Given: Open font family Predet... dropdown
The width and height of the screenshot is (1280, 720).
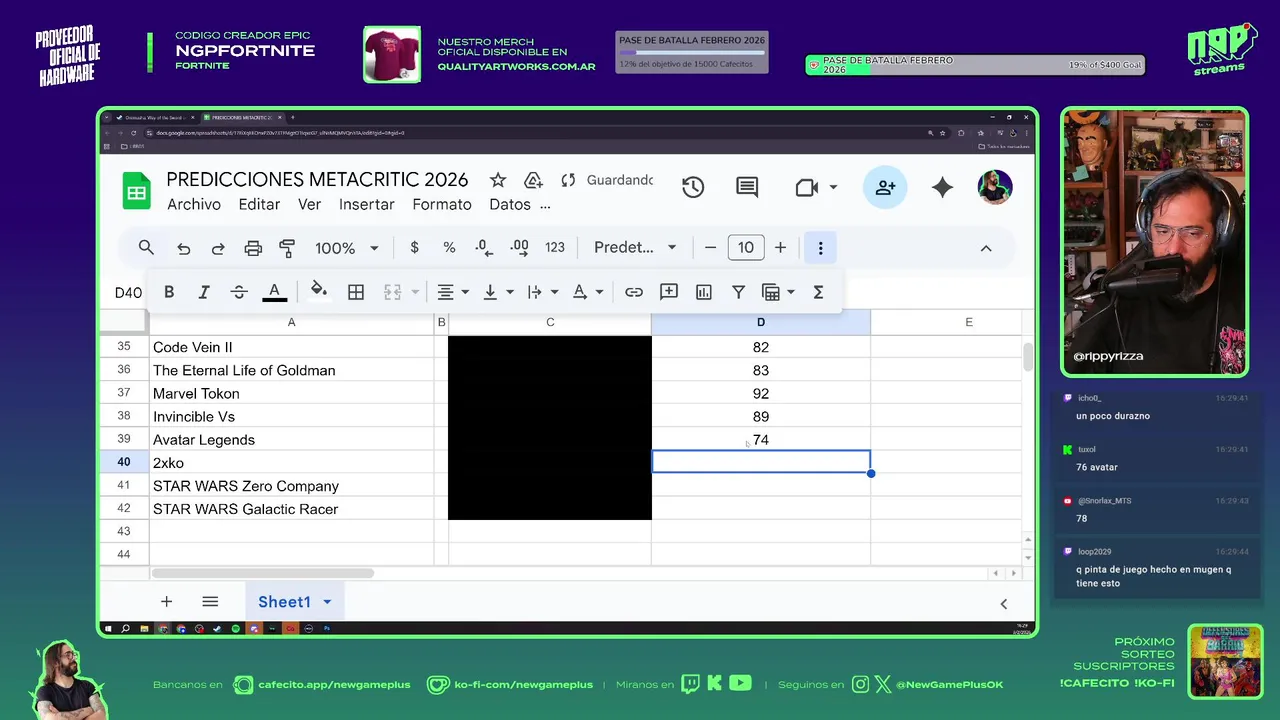Looking at the screenshot, I should (x=636, y=248).
